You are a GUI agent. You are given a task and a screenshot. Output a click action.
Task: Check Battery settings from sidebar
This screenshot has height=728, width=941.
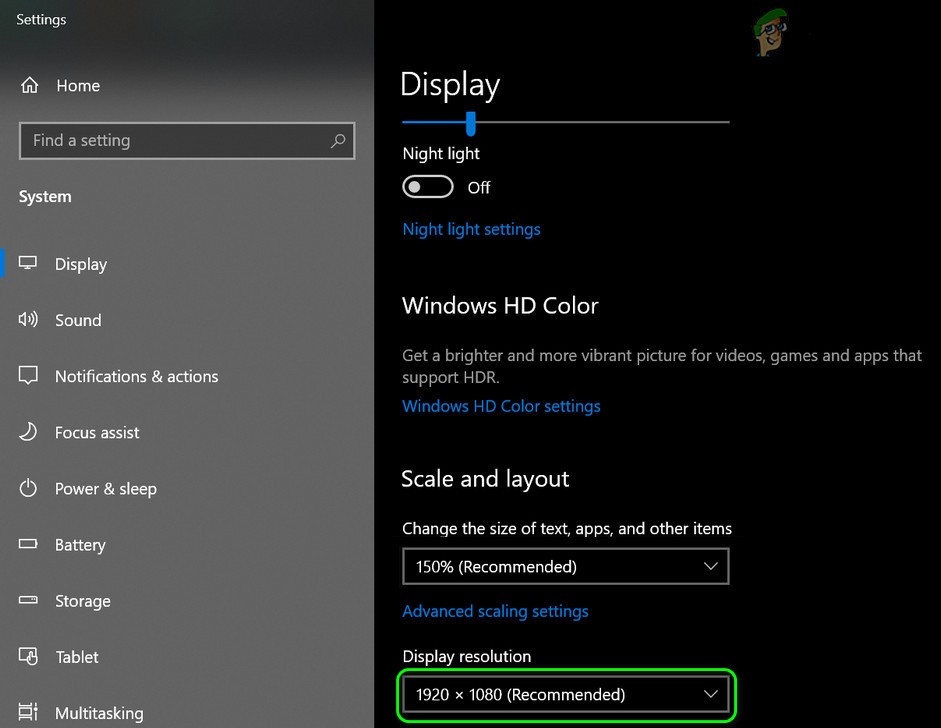pos(81,545)
